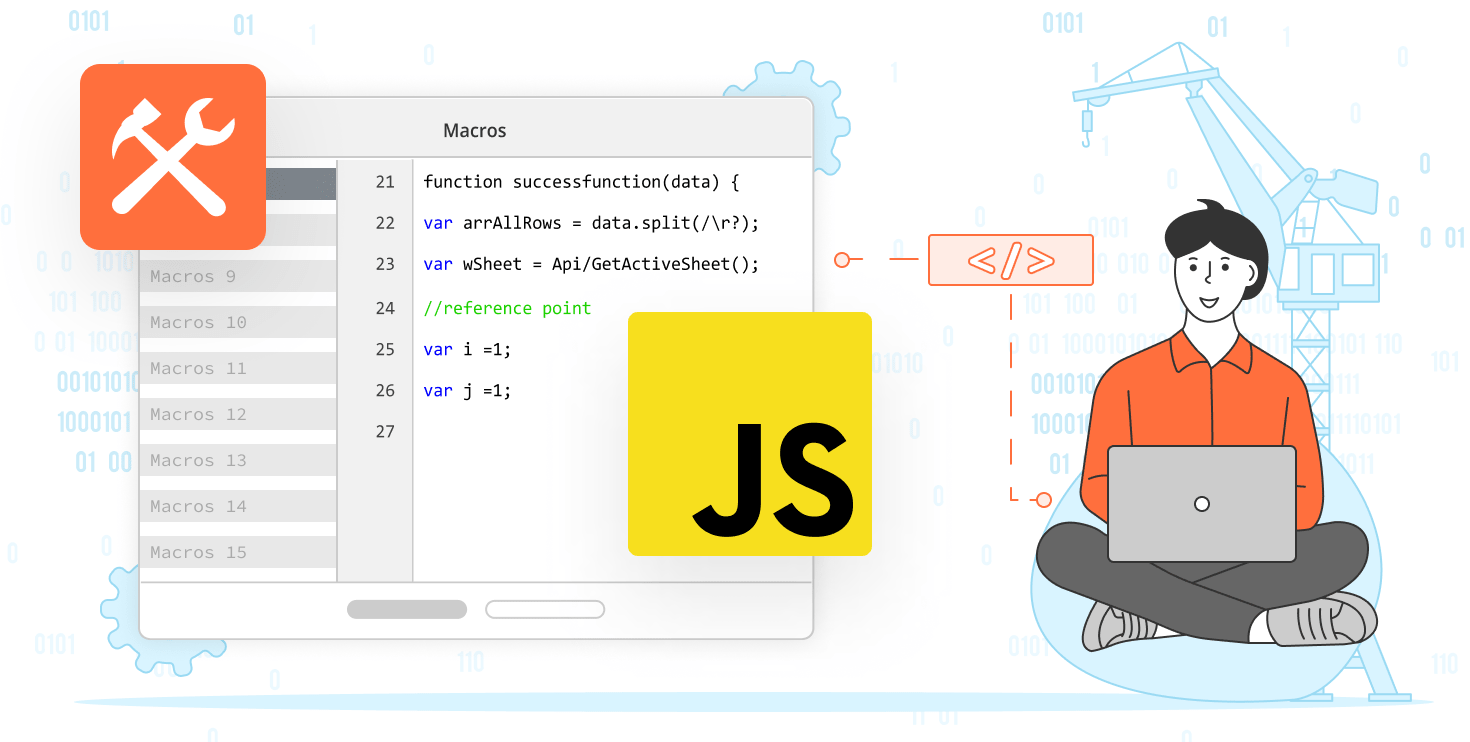Click the orange circle at dashed line end
Image resolution: width=1470 pixels, height=742 pixels.
click(1044, 499)
